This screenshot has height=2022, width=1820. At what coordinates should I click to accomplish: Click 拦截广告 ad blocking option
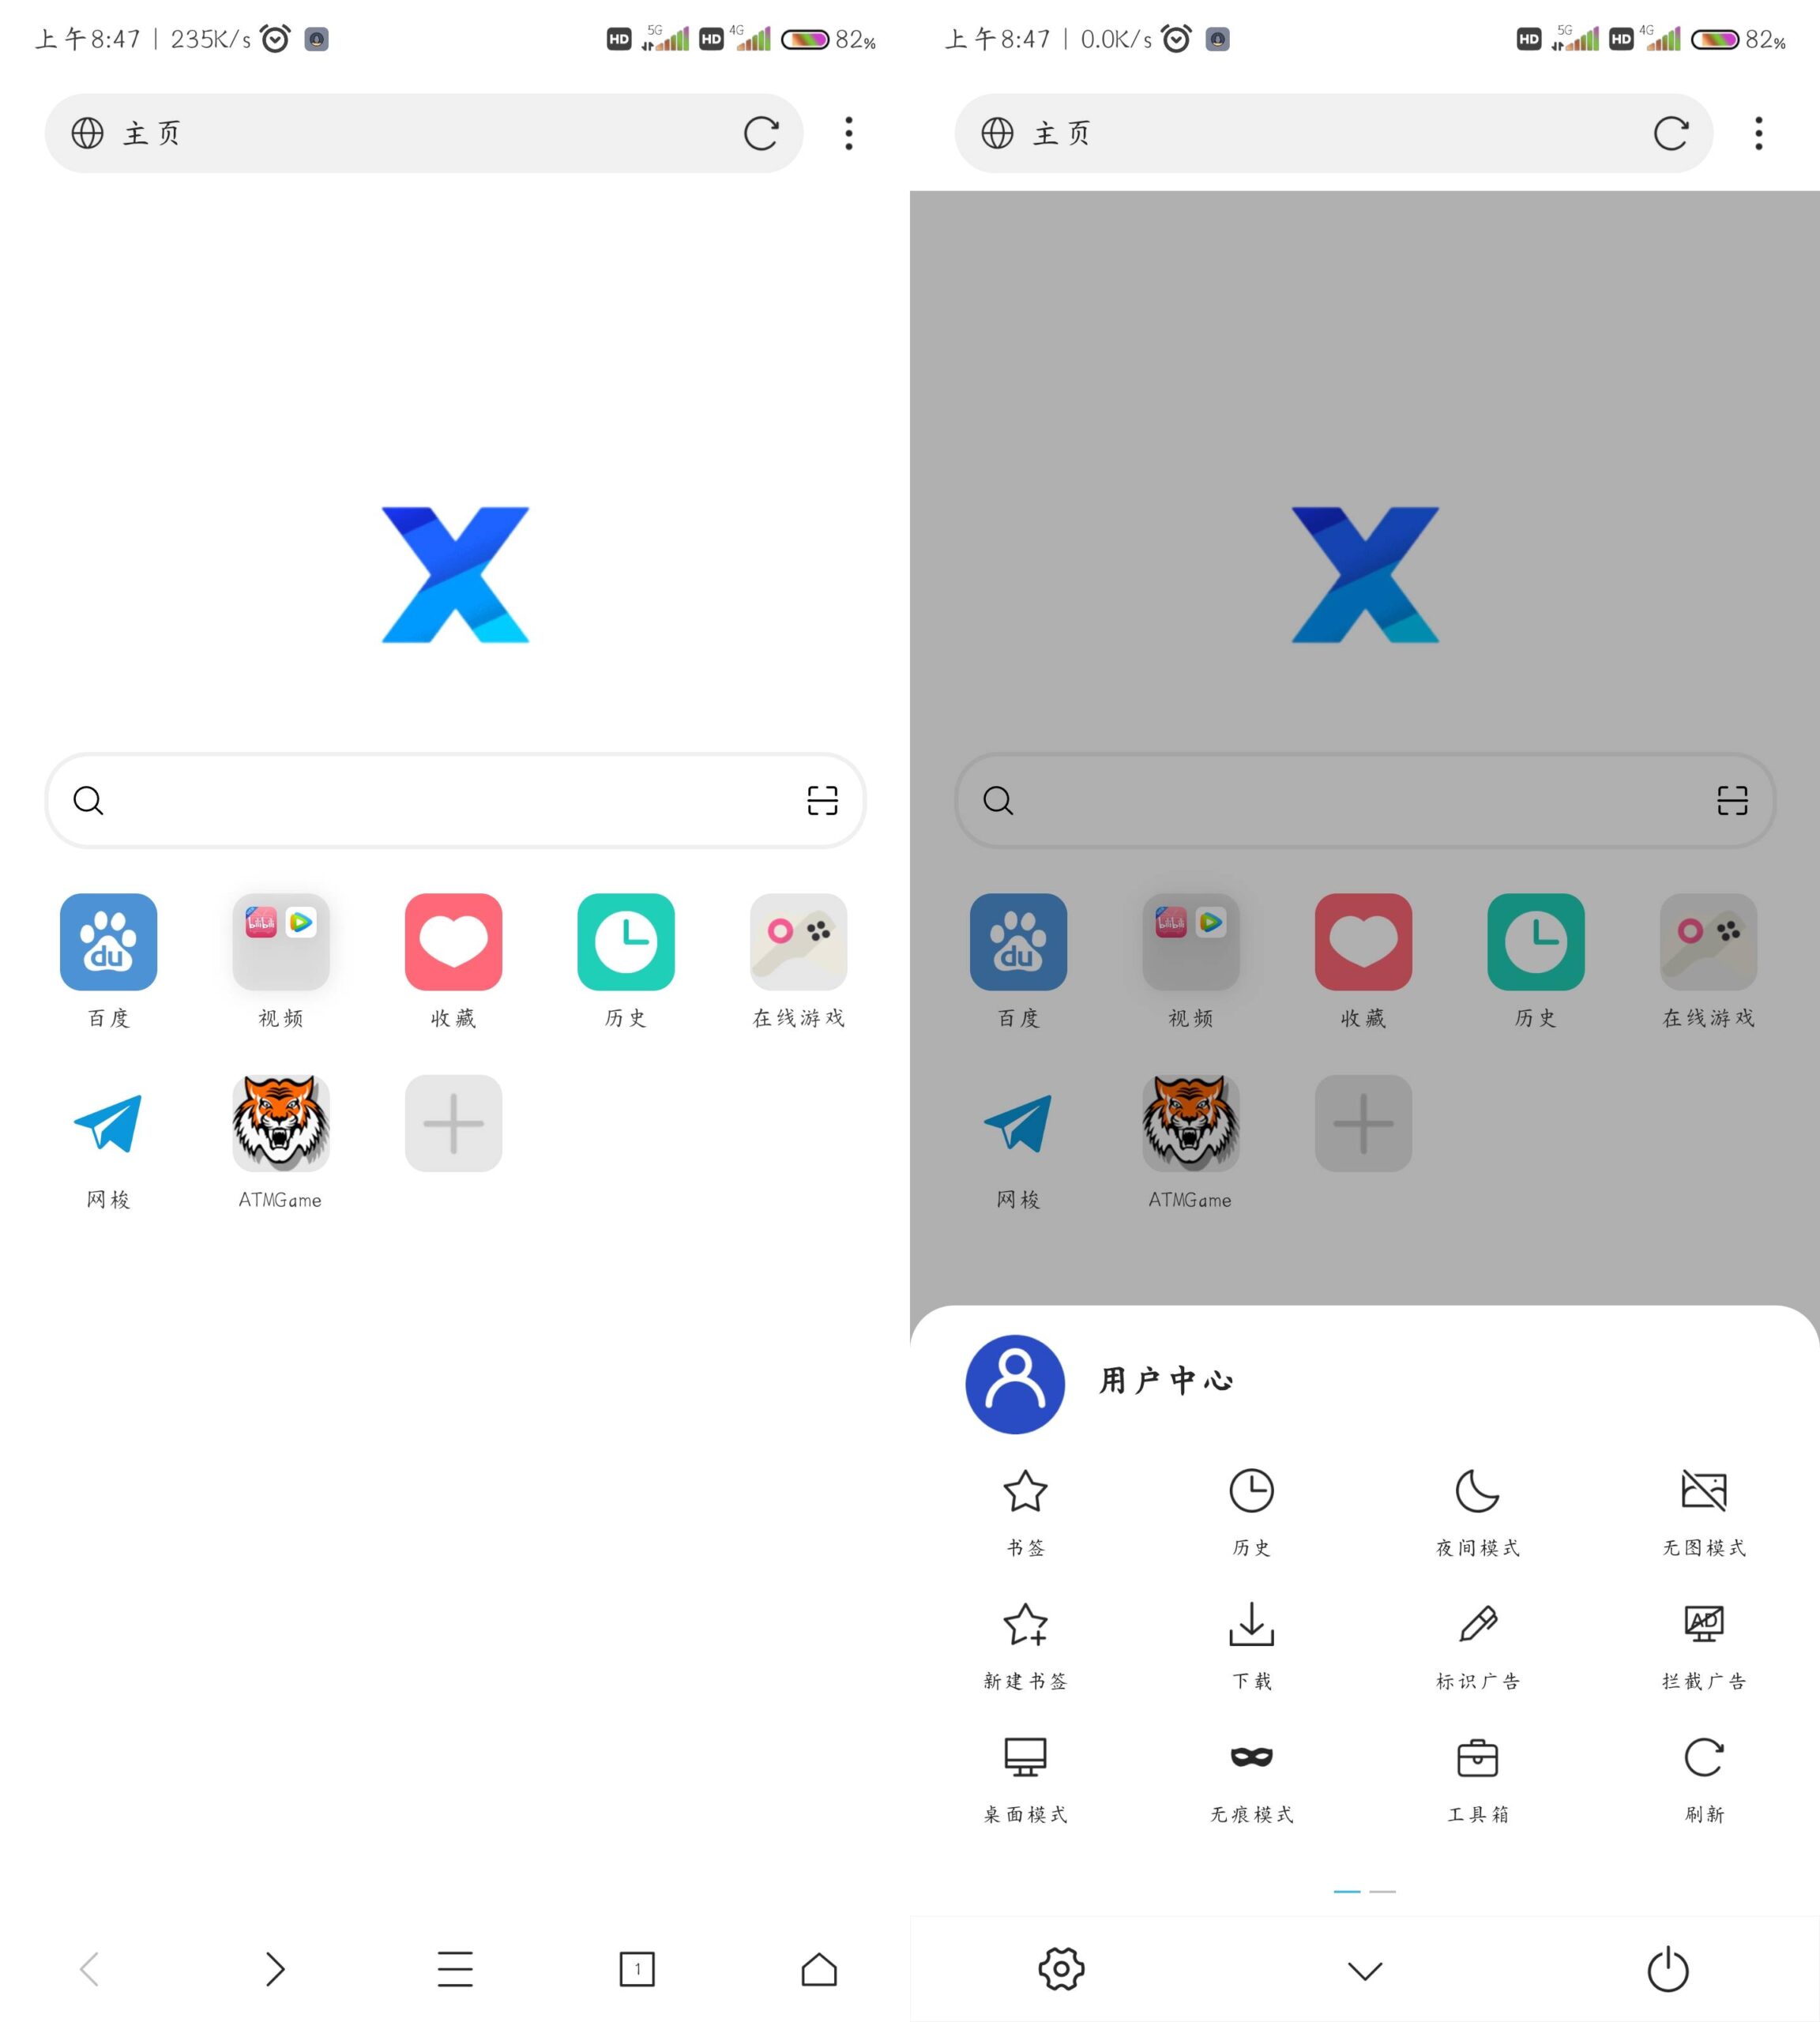pos(1702,1643)
